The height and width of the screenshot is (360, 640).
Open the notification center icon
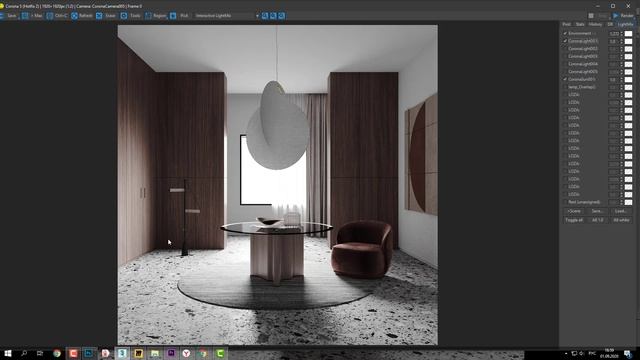(627, 353)
